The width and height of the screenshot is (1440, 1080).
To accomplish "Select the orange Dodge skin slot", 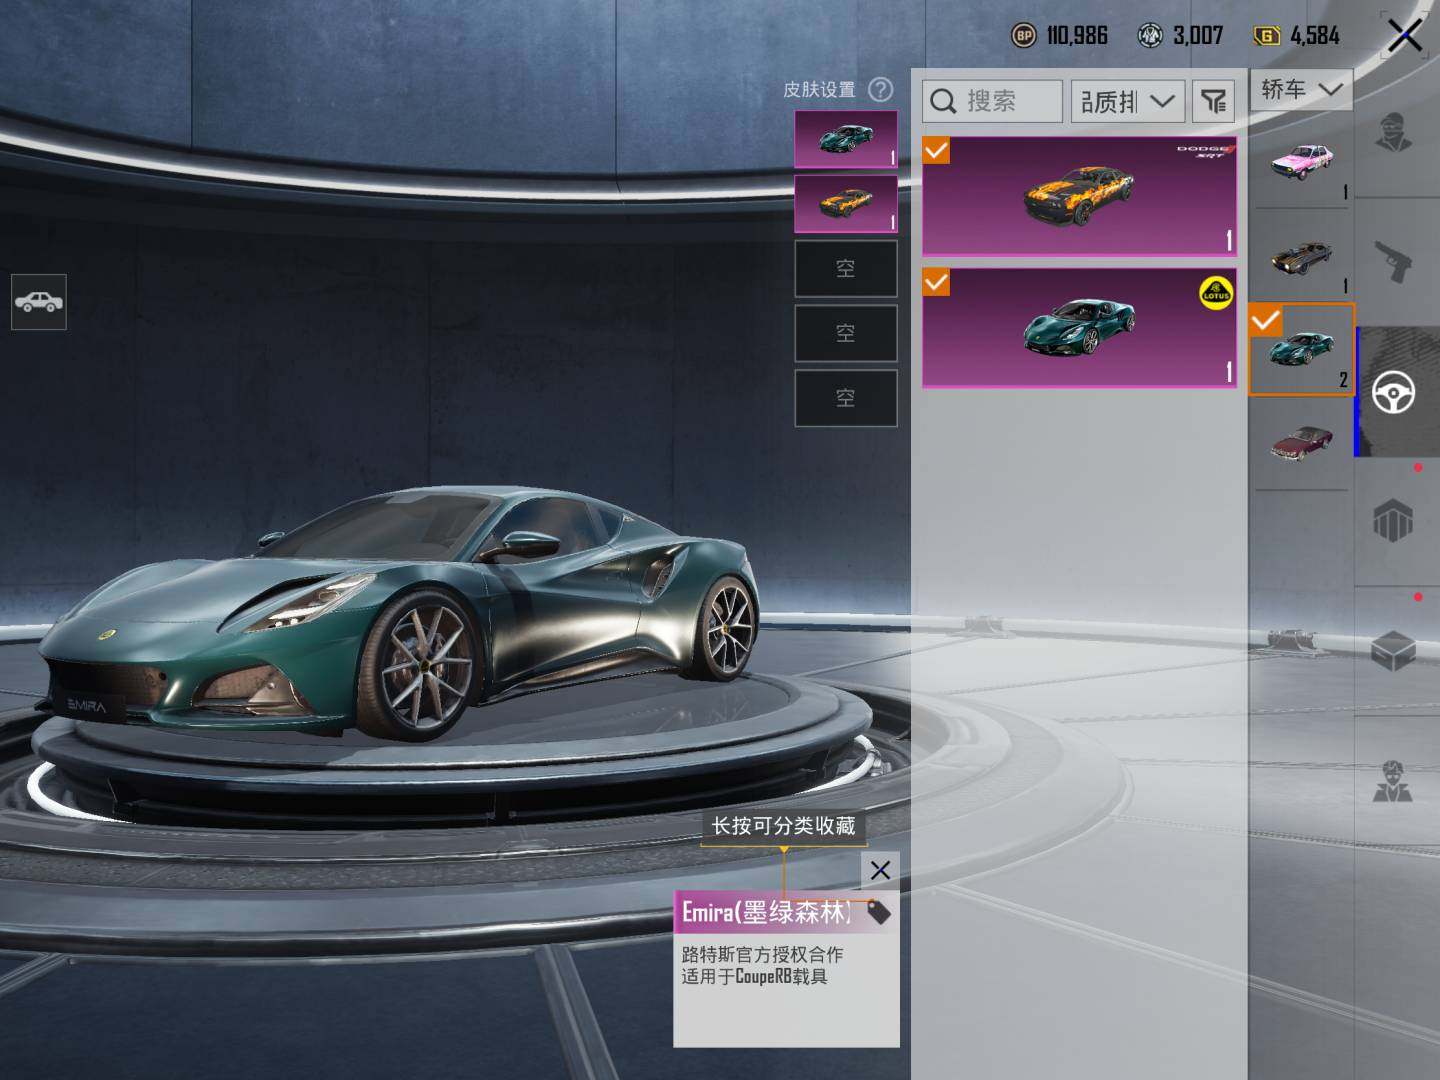I will pos(846,204).
